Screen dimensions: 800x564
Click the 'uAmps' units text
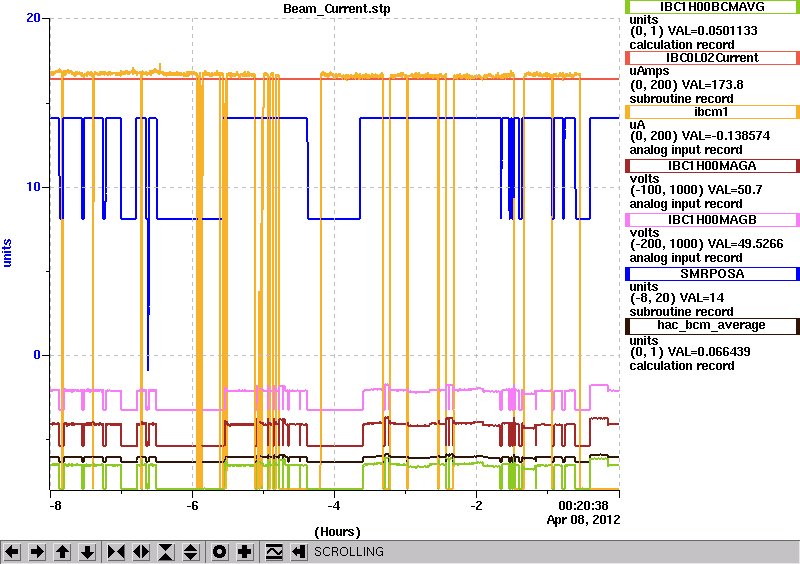click(x=649, y=71)
